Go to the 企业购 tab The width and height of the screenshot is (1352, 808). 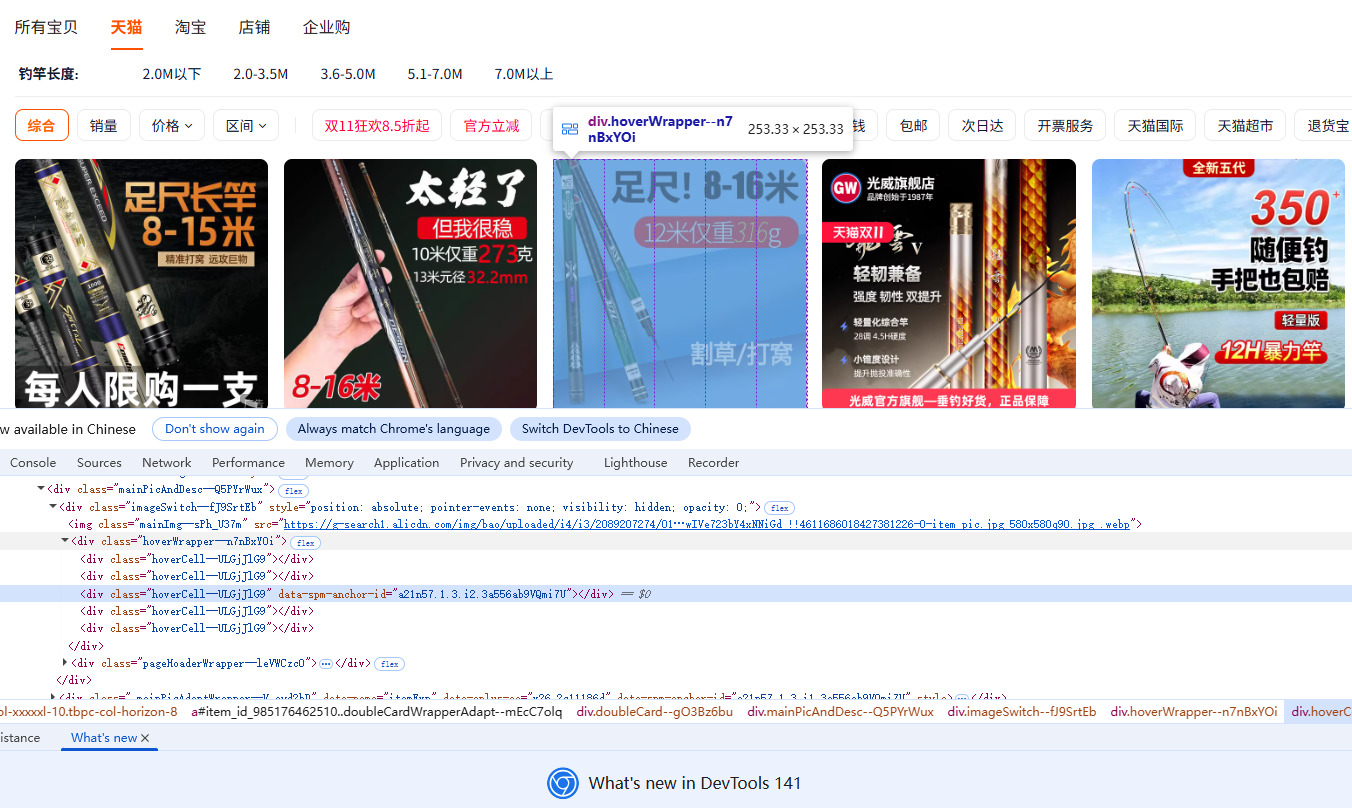pyautogui.click(x=326, y=27)
